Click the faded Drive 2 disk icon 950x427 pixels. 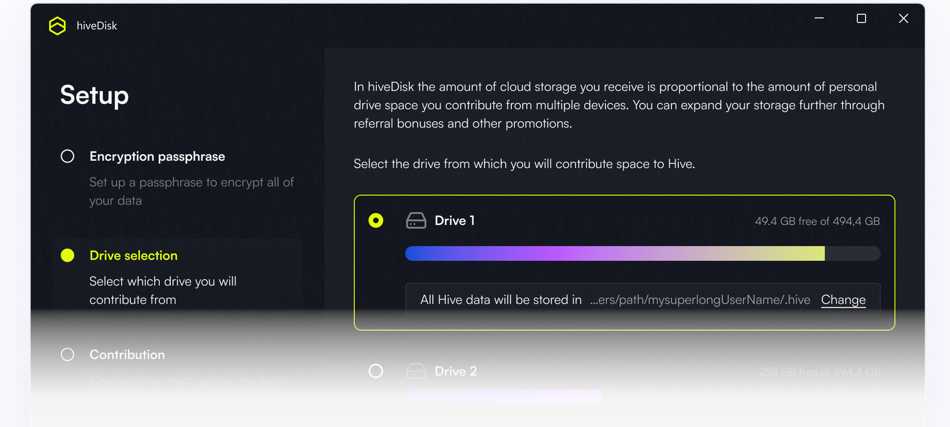[416, 371]
